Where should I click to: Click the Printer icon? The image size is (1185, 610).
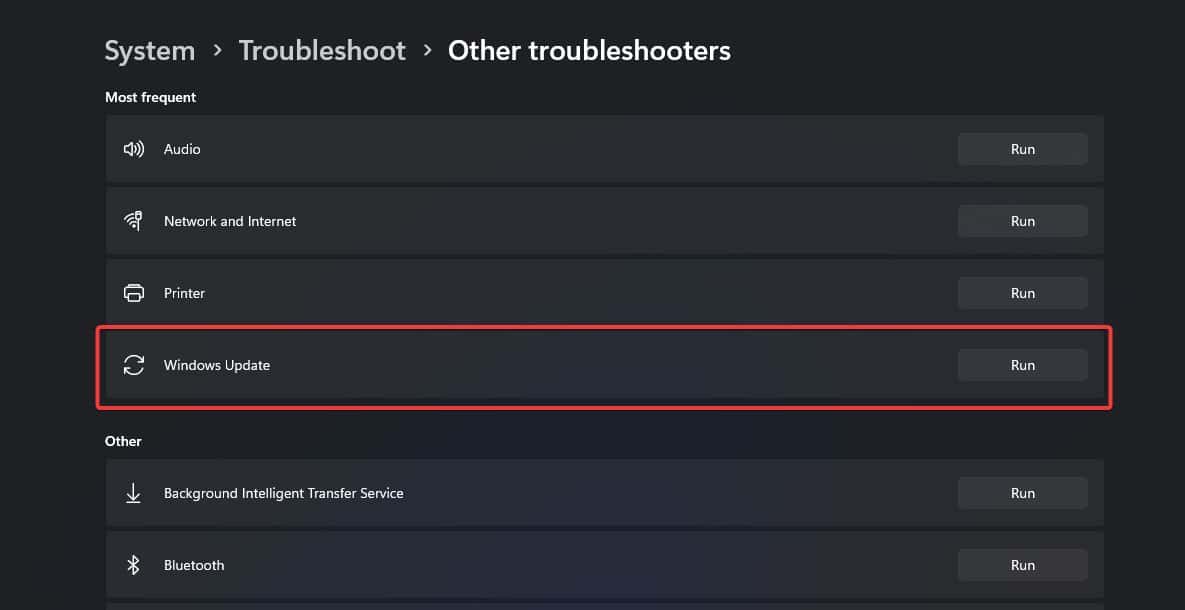[133, 293]
